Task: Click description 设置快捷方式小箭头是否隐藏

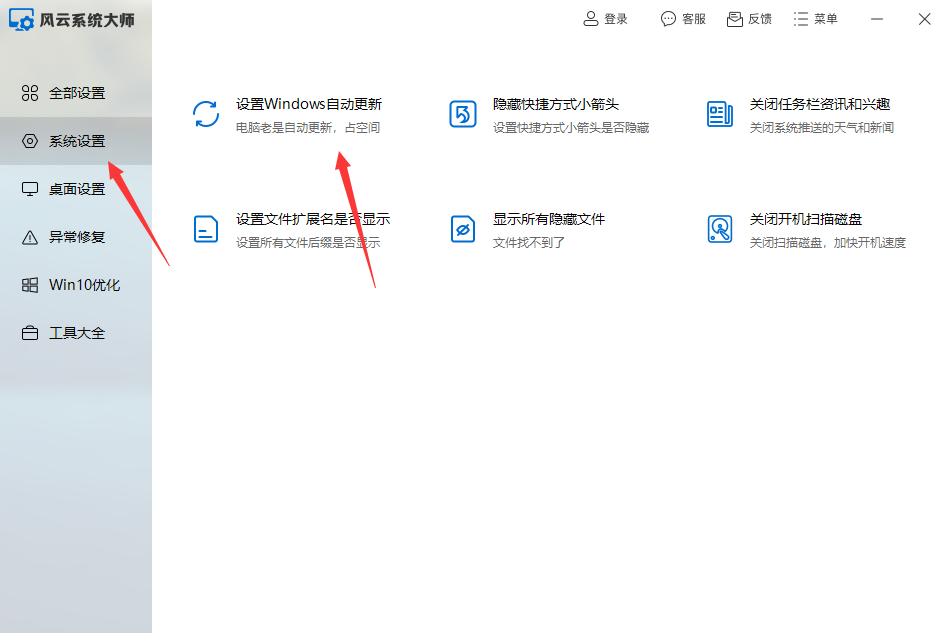Action: (x=571, y=128)
